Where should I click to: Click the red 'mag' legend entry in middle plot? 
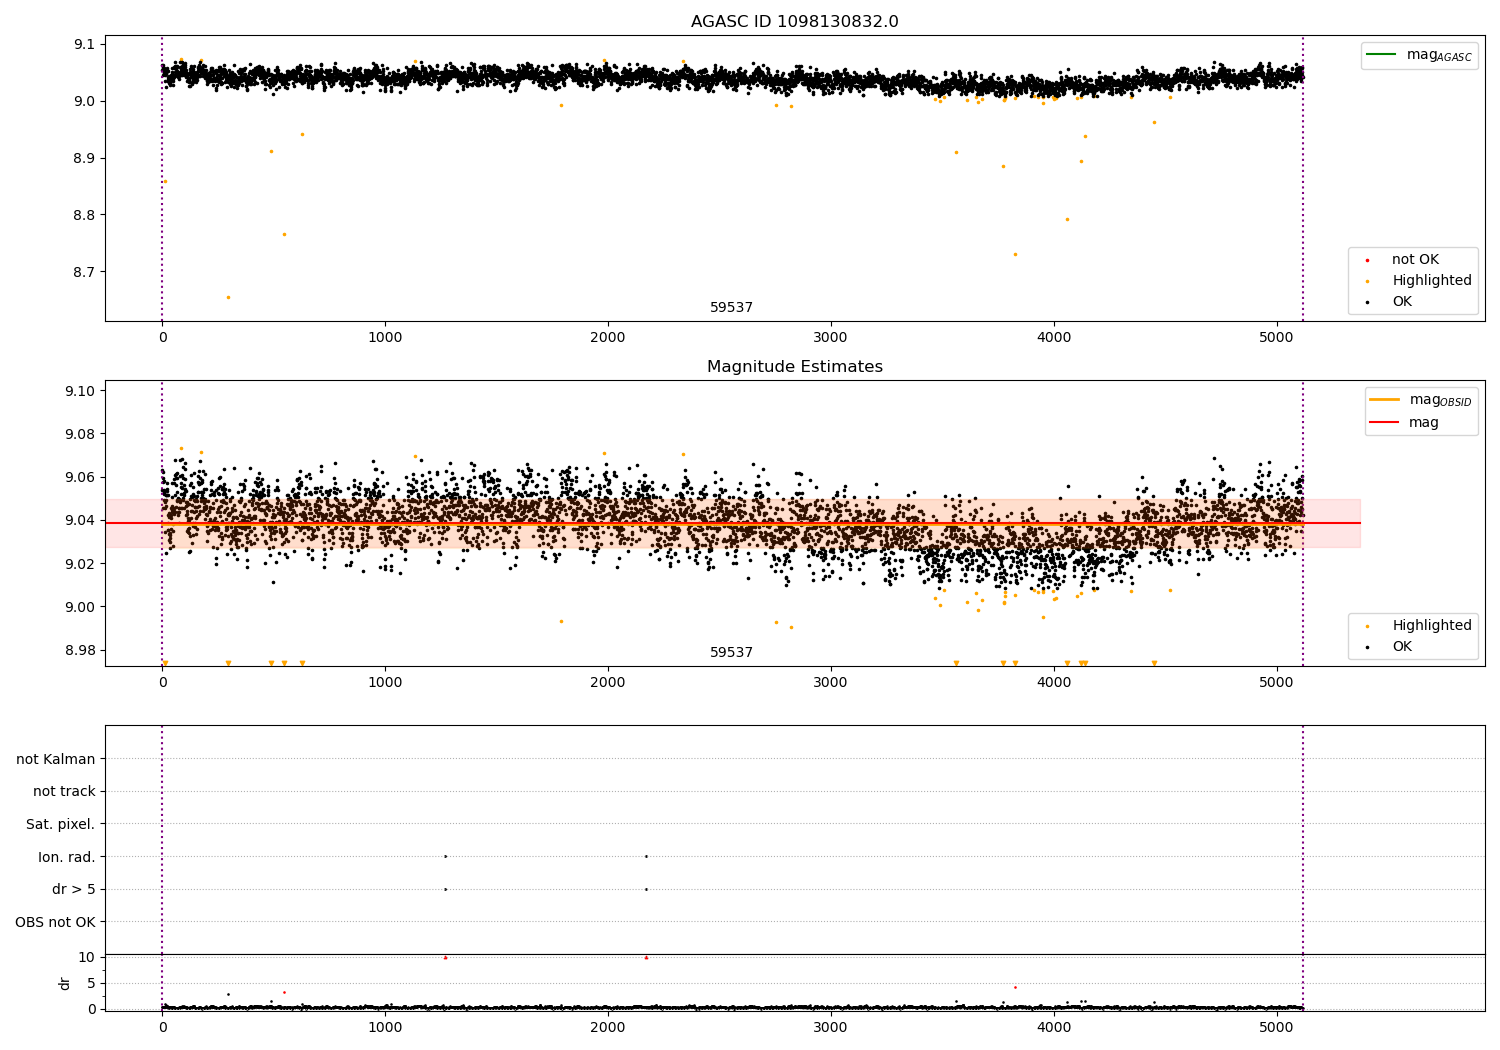coord(1404,423)
